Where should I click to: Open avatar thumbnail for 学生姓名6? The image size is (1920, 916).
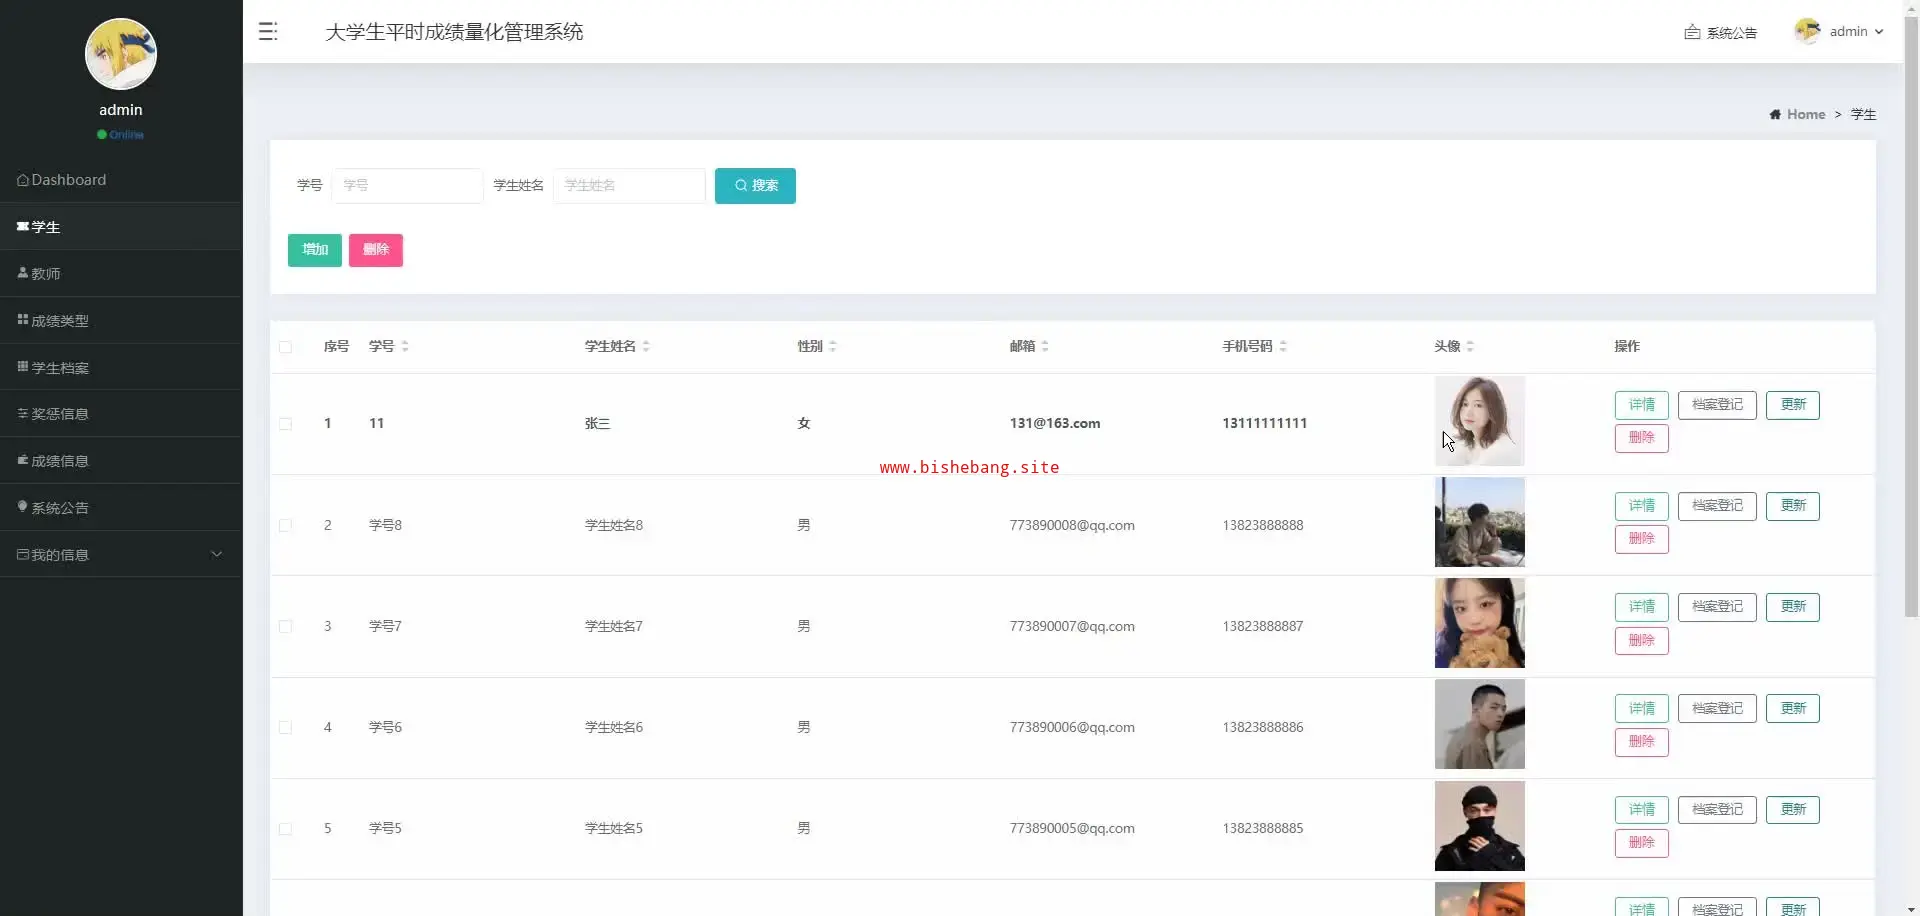coord(1480,724)
